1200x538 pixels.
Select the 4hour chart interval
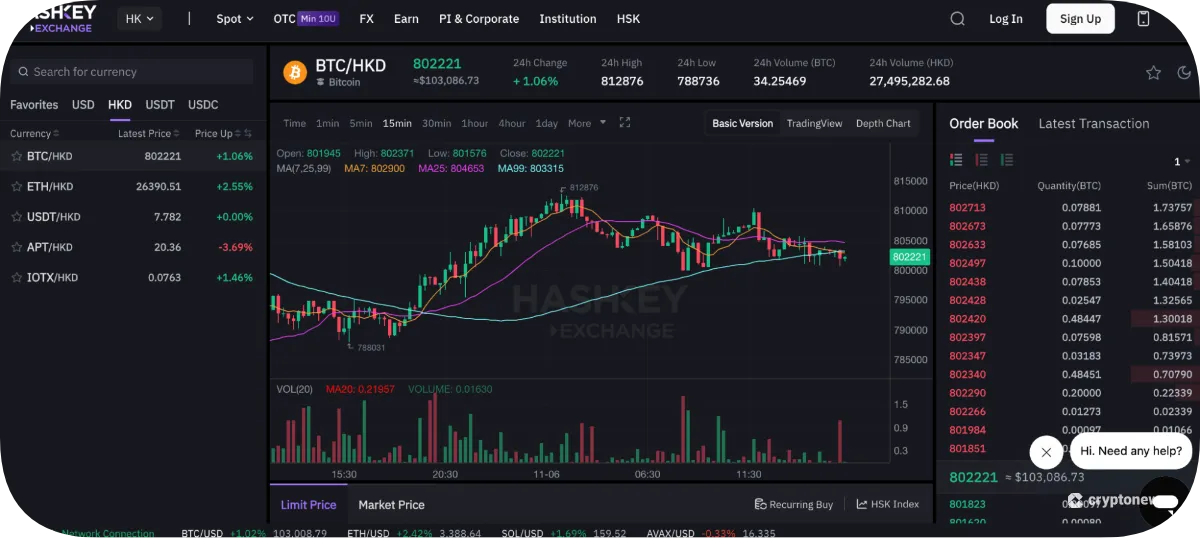pos(512,123)
